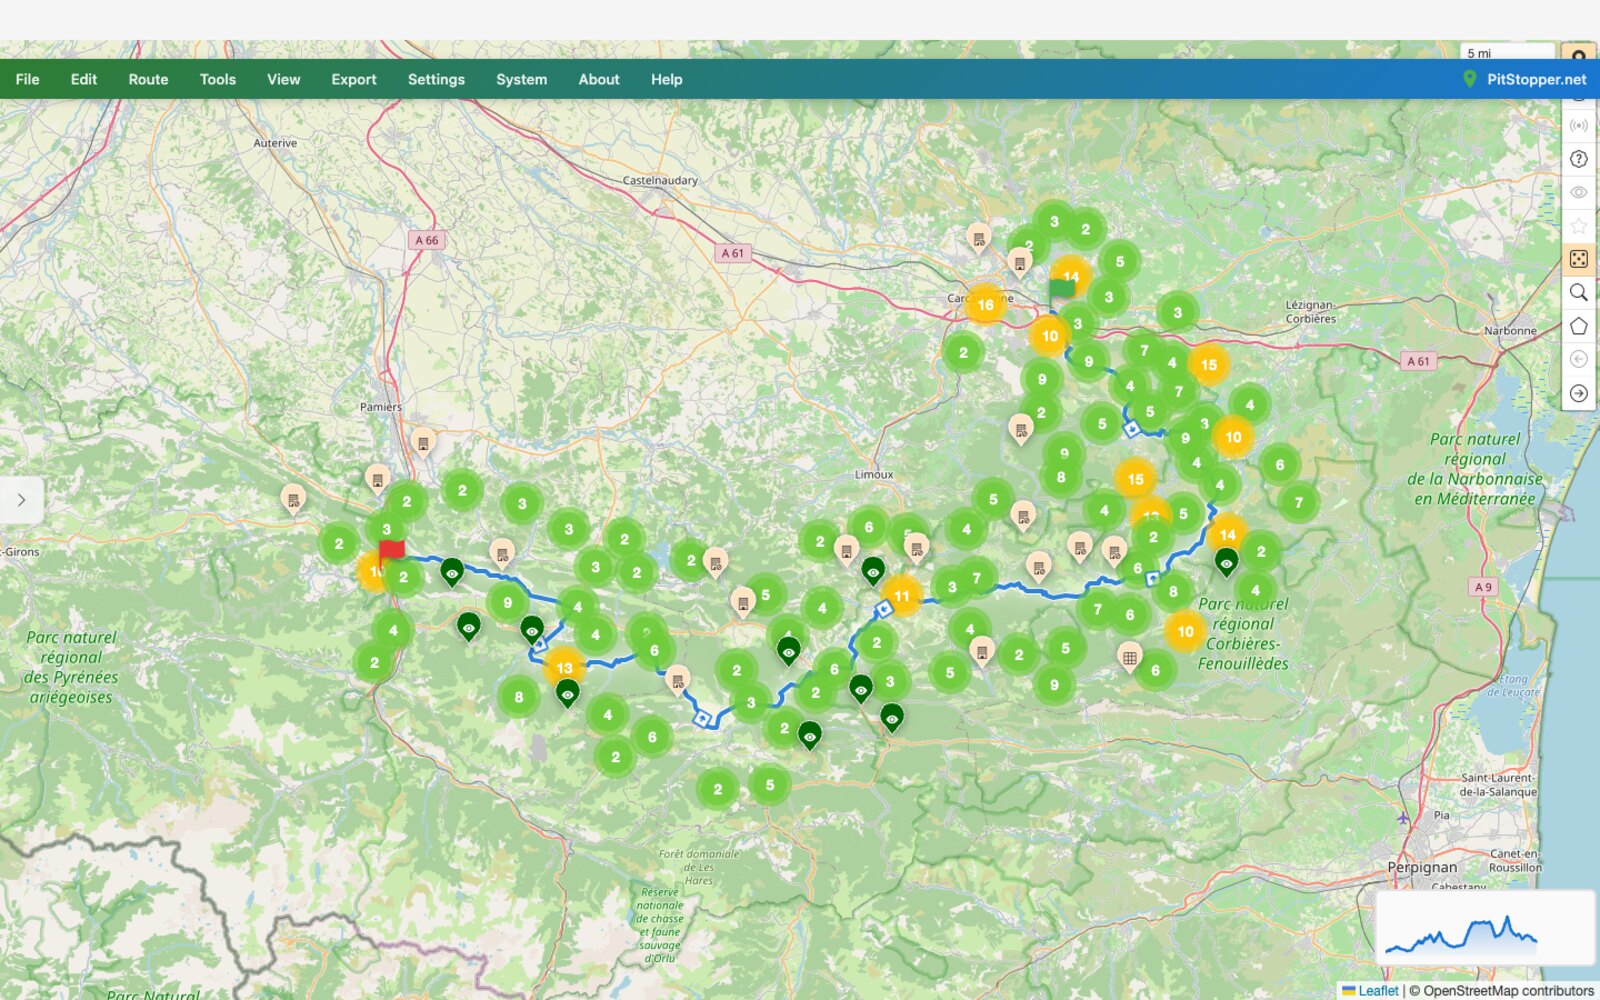Expand the 15 cluster near Lézignan-Corbières

[x=1209, y=365]
